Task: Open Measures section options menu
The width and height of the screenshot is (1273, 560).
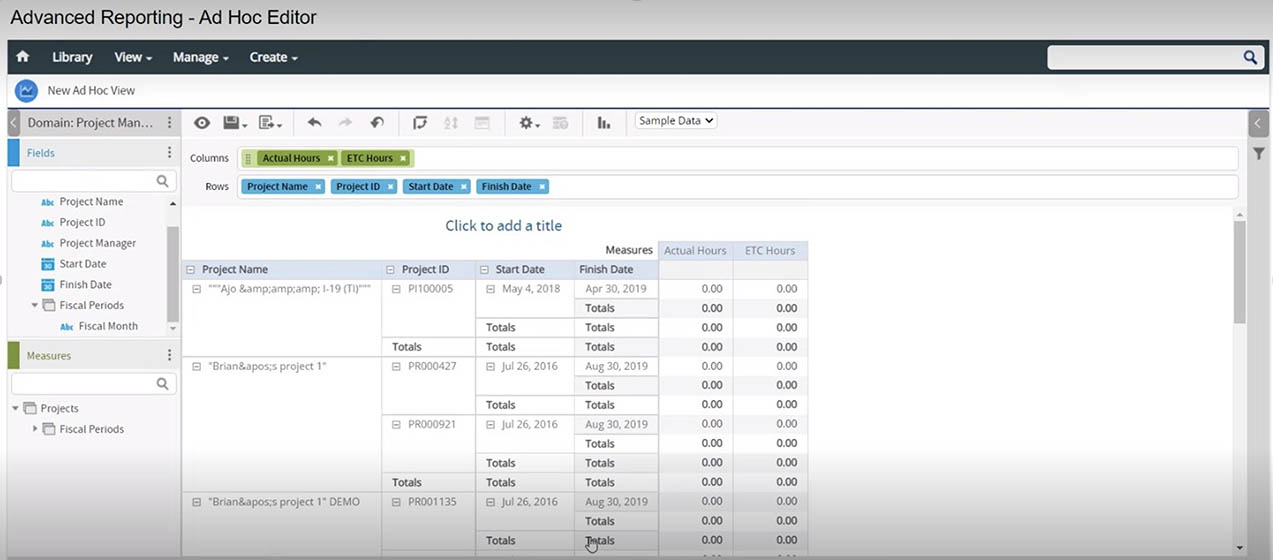Action: pyautogui.click(x=170, y=355)
